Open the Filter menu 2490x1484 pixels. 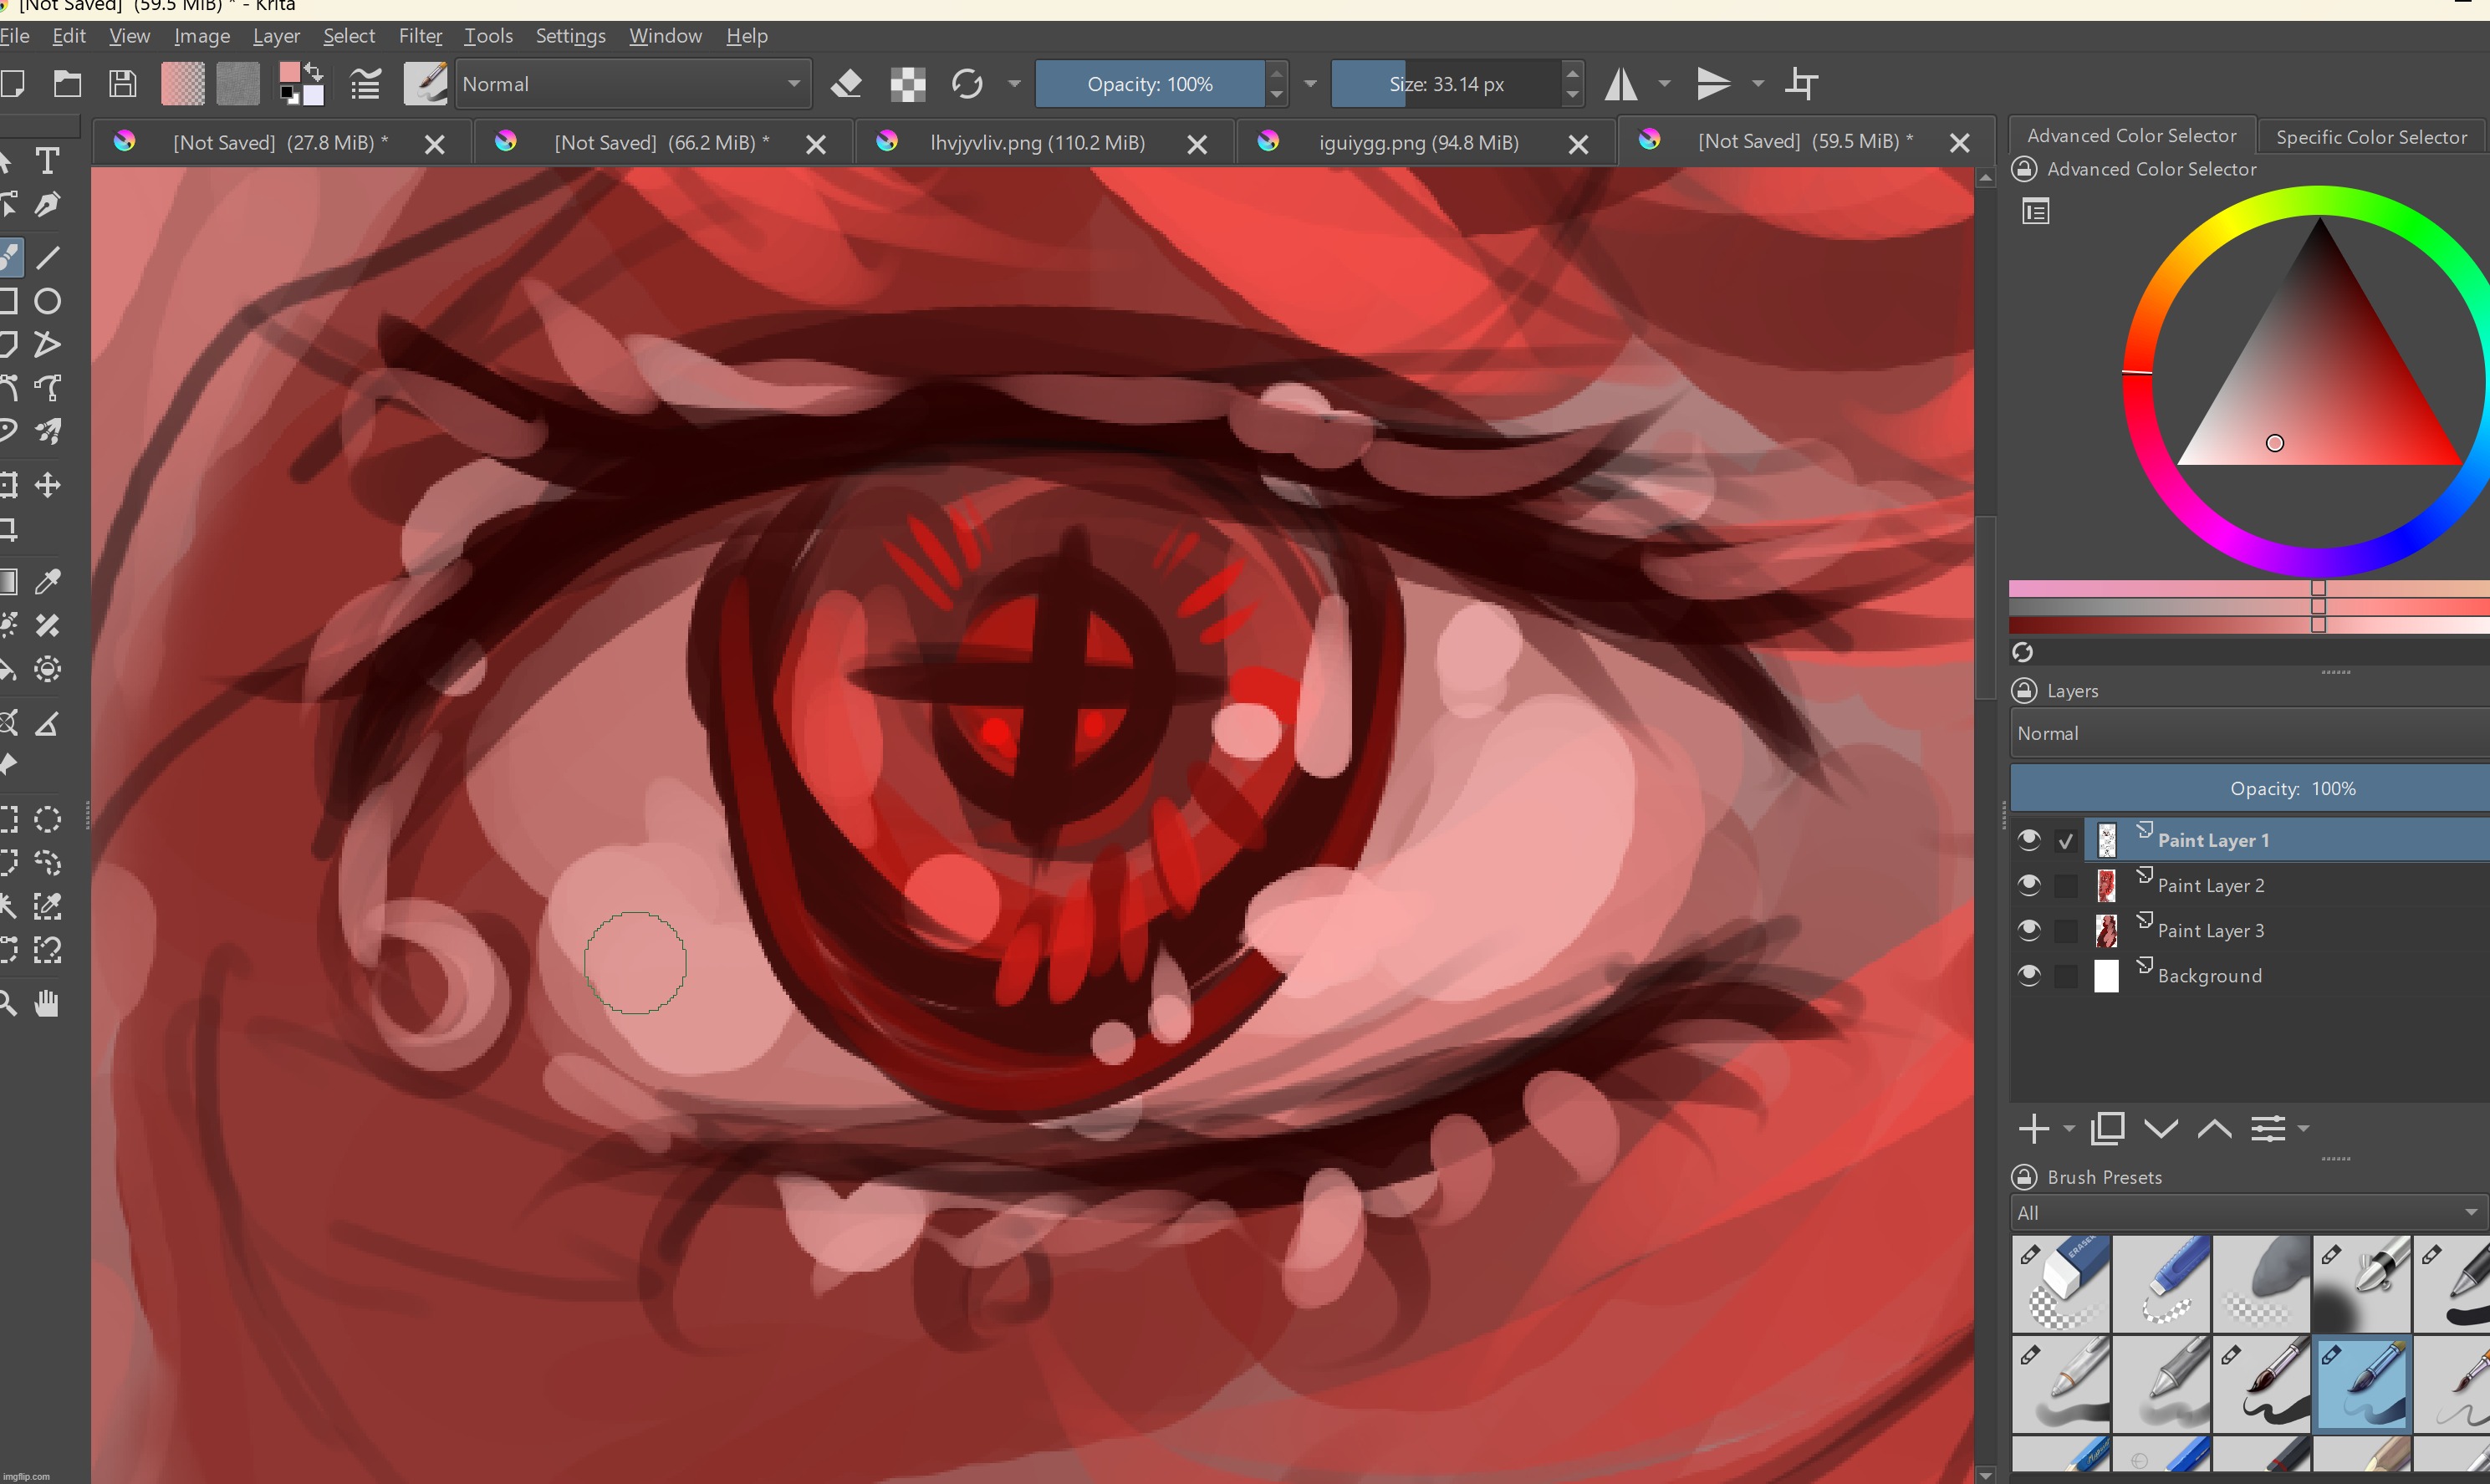[420, 36]
